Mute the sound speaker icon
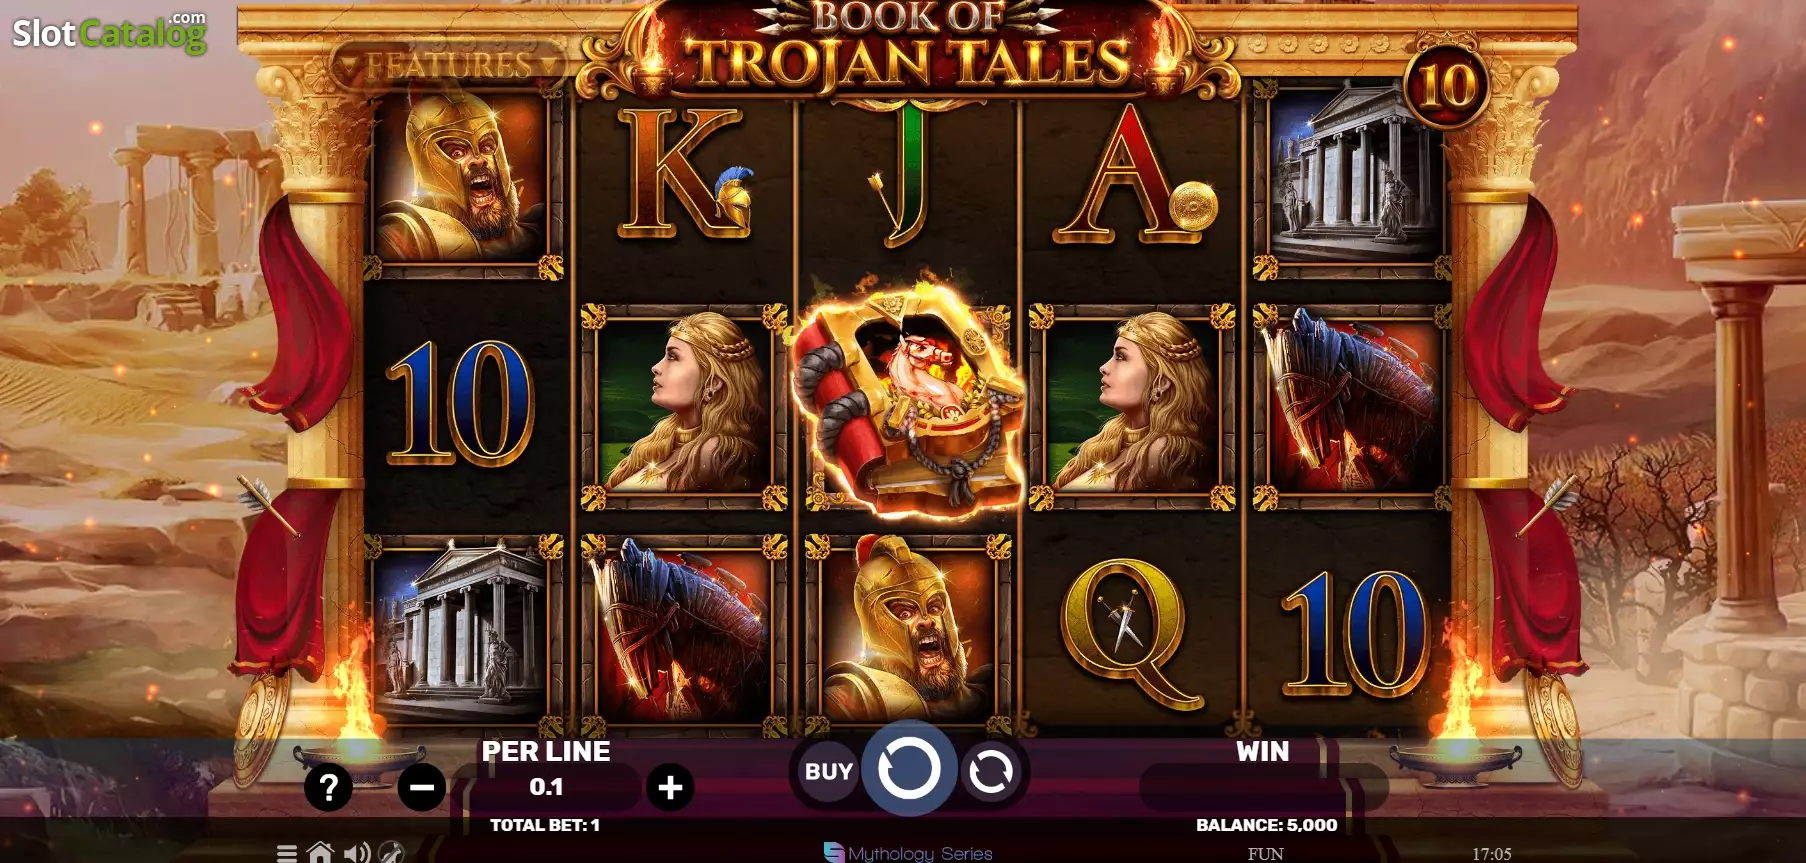The image size is (1806, 863). [x=357, y=853]
